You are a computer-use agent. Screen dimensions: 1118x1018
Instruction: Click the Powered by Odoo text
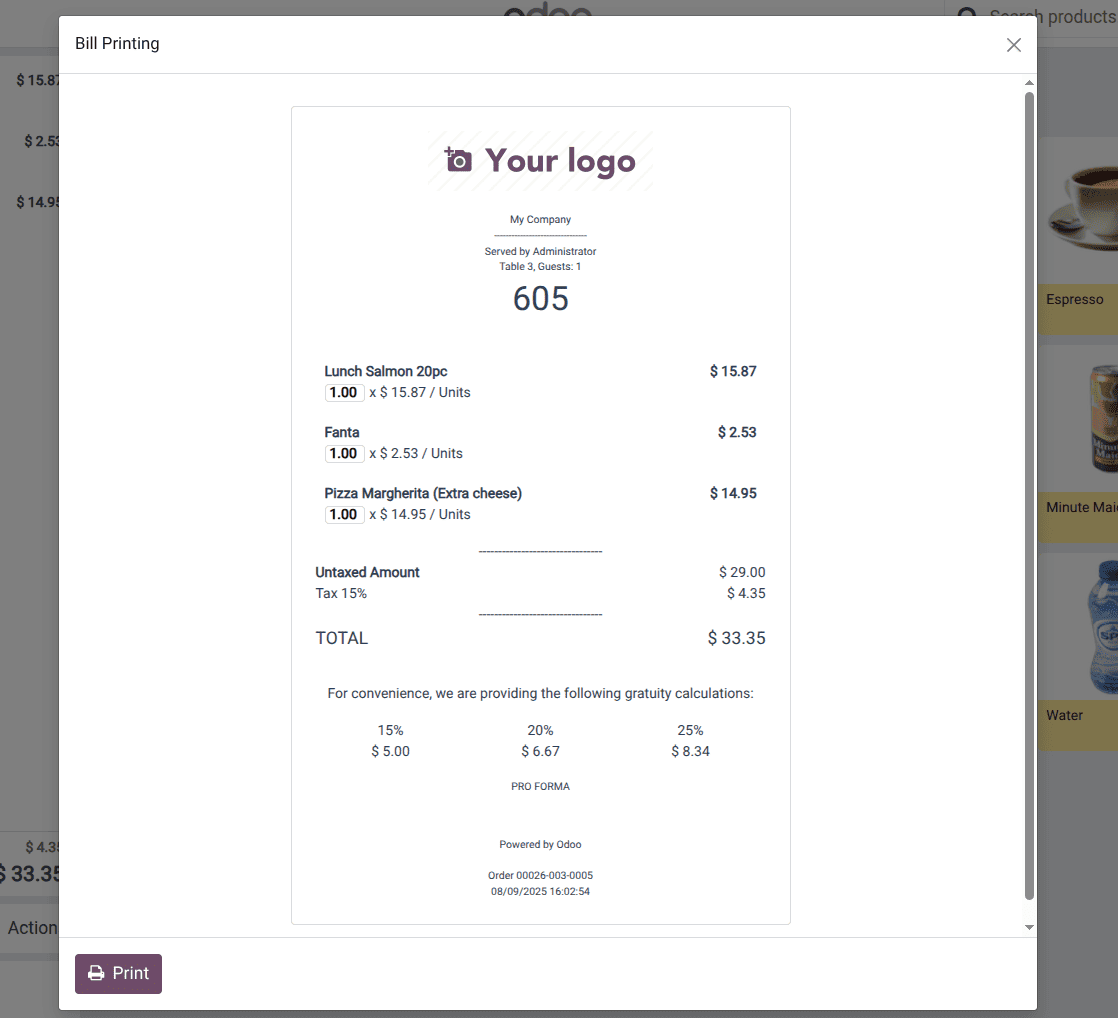[540, 845]
